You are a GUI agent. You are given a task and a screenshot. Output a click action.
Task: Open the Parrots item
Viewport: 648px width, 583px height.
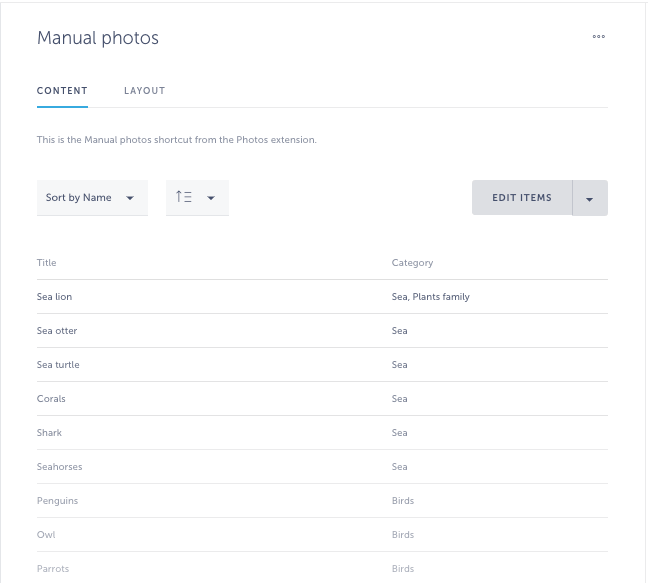point(322,569)
